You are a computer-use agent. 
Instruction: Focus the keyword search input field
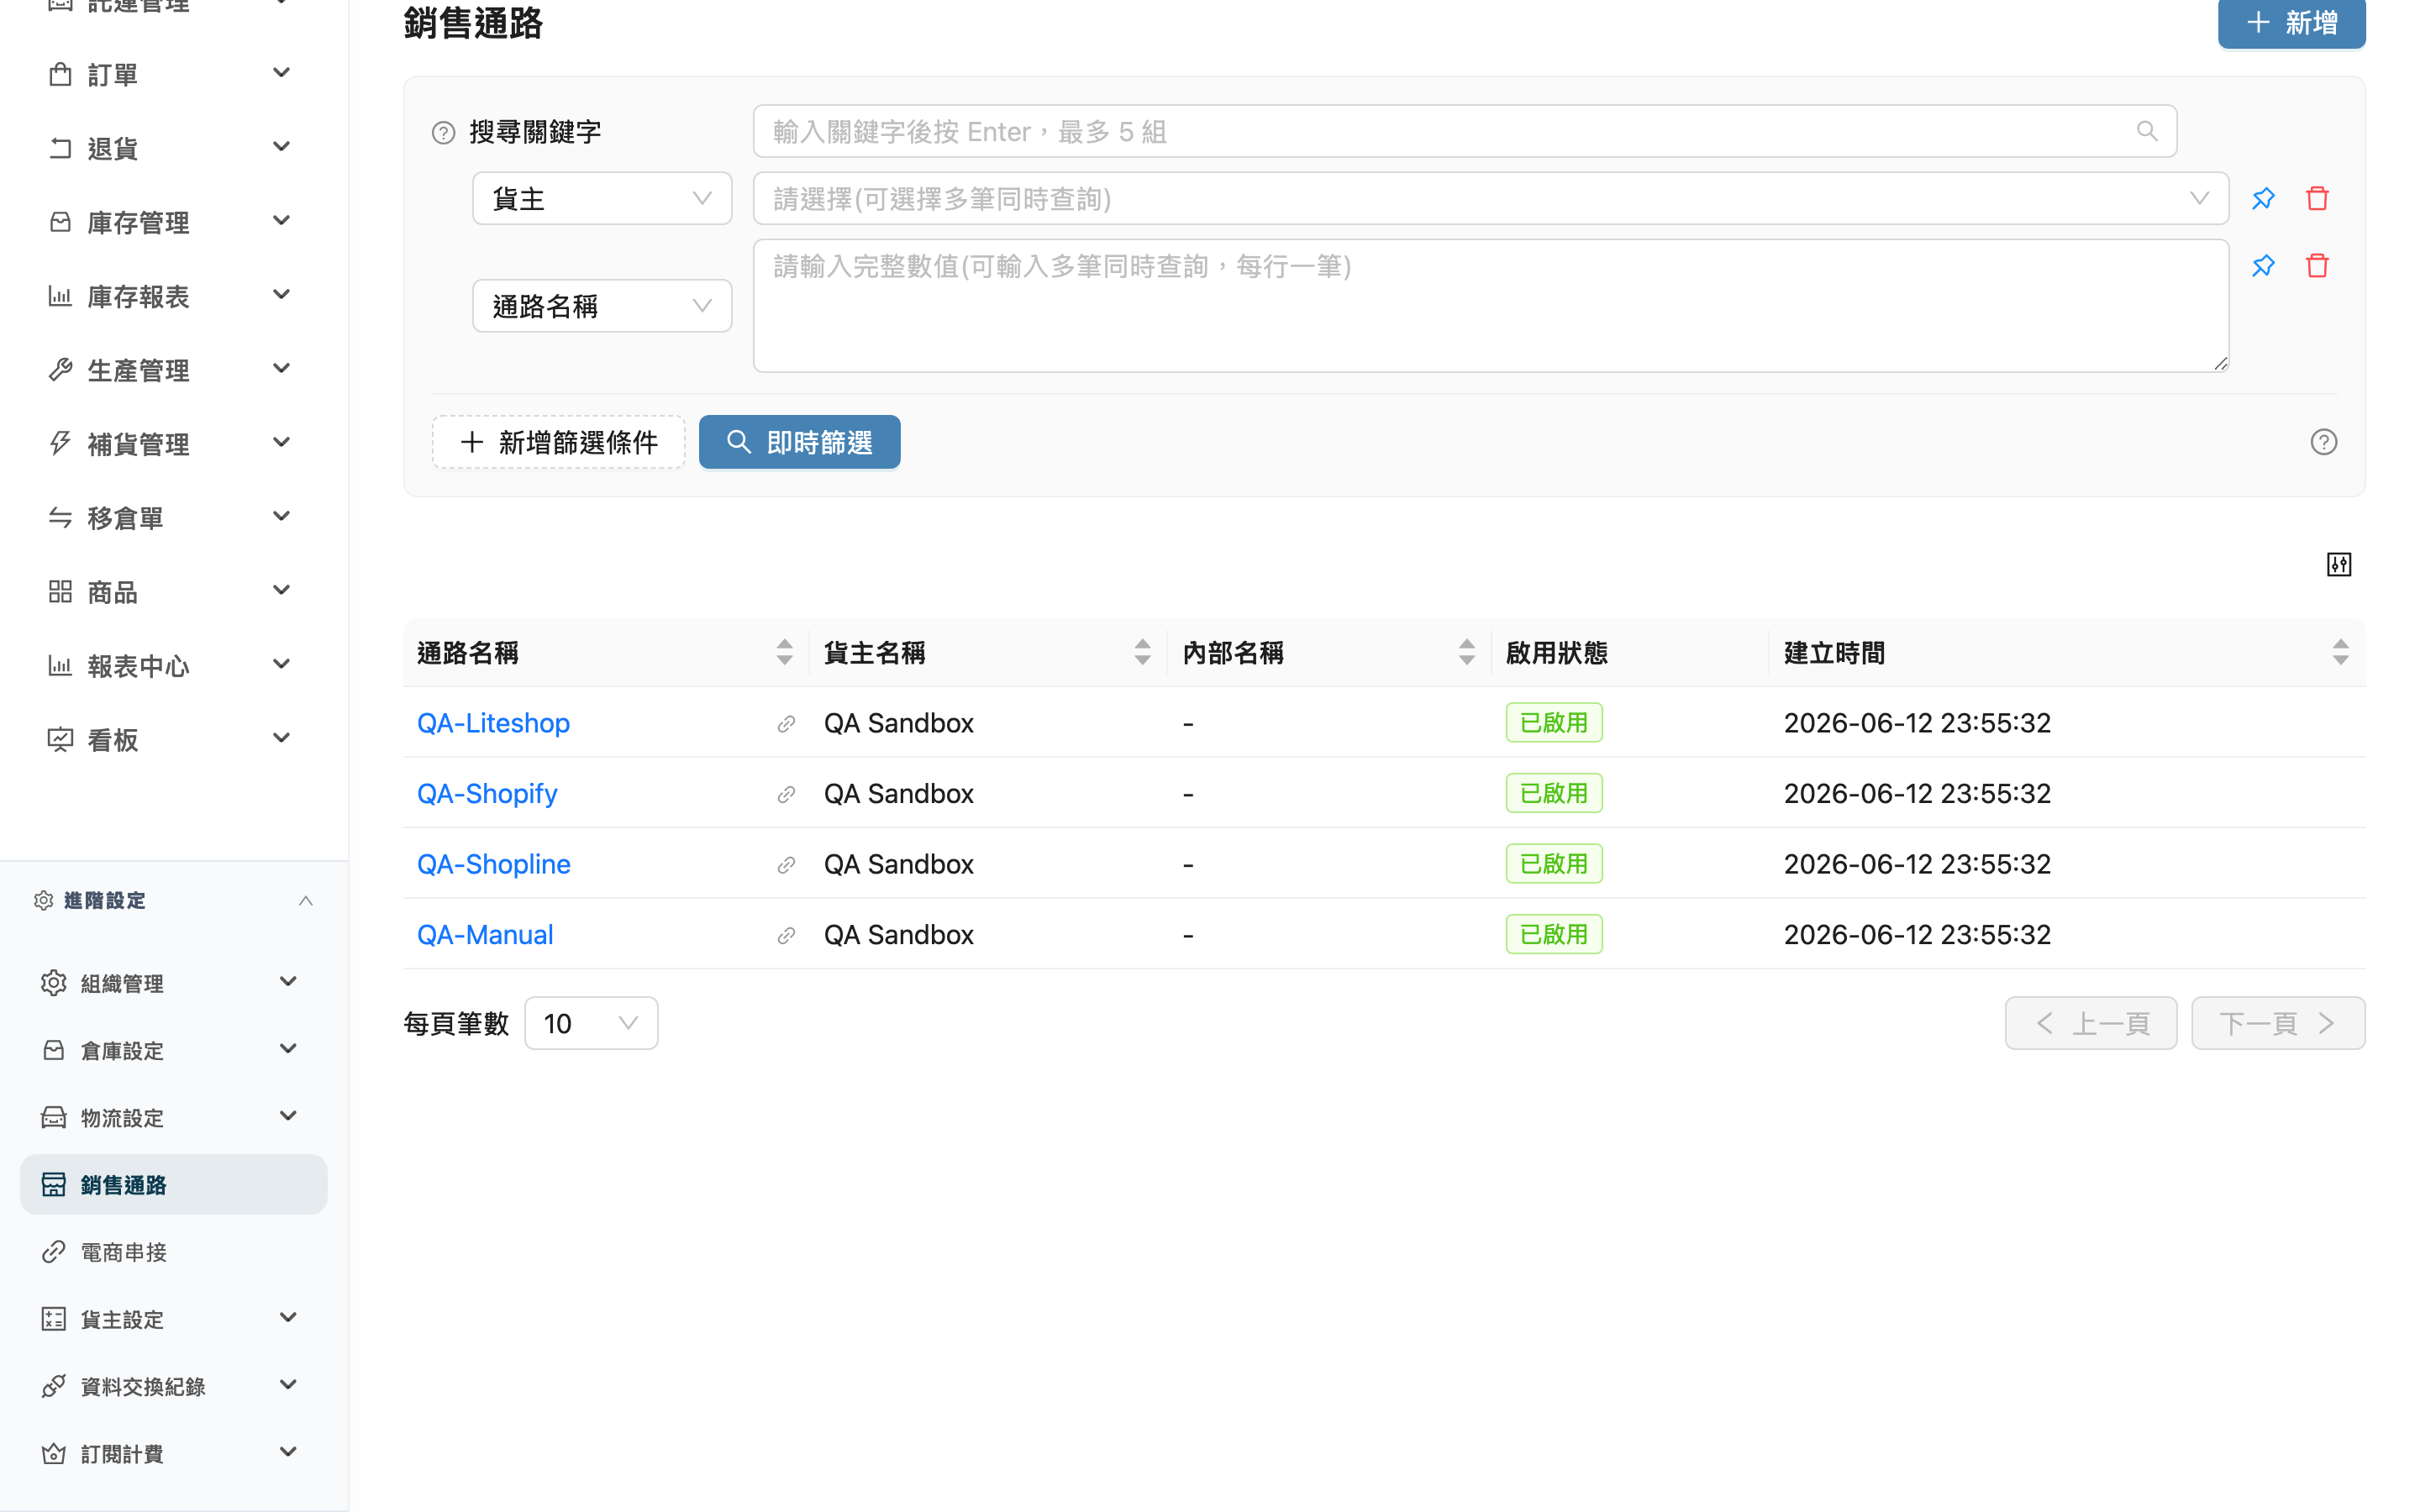pyautogui.click(x=1464, y=131)
